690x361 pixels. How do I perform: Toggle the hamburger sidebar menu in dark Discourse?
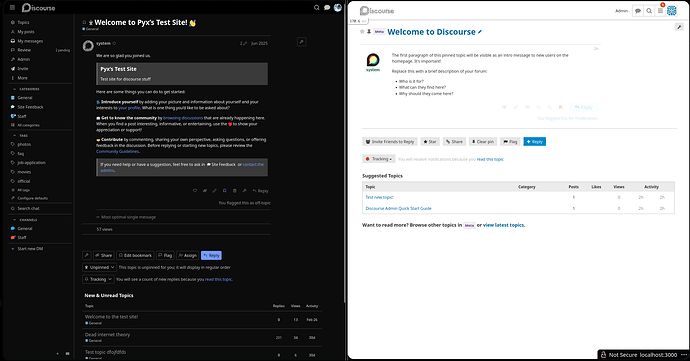pos(12,7)
